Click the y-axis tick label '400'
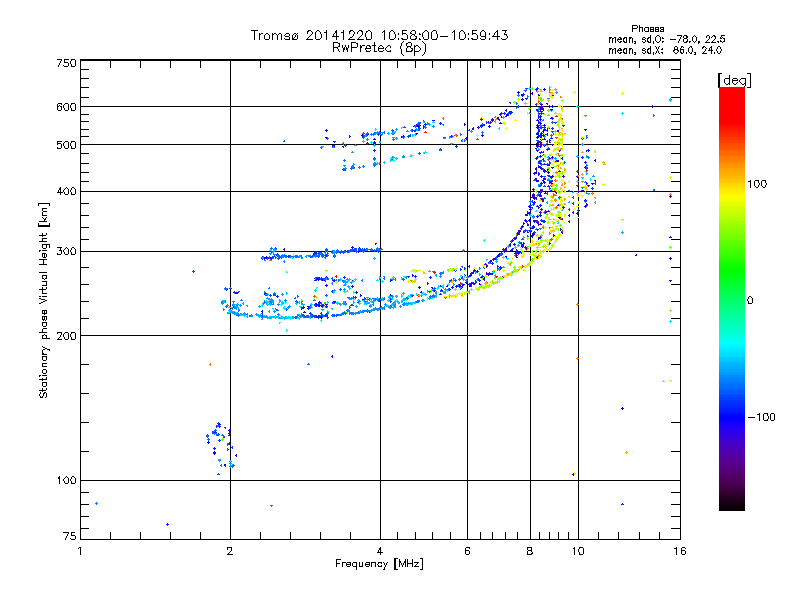Image resolution: width=800 pixels, height=600 pixels. pos(66,191)
